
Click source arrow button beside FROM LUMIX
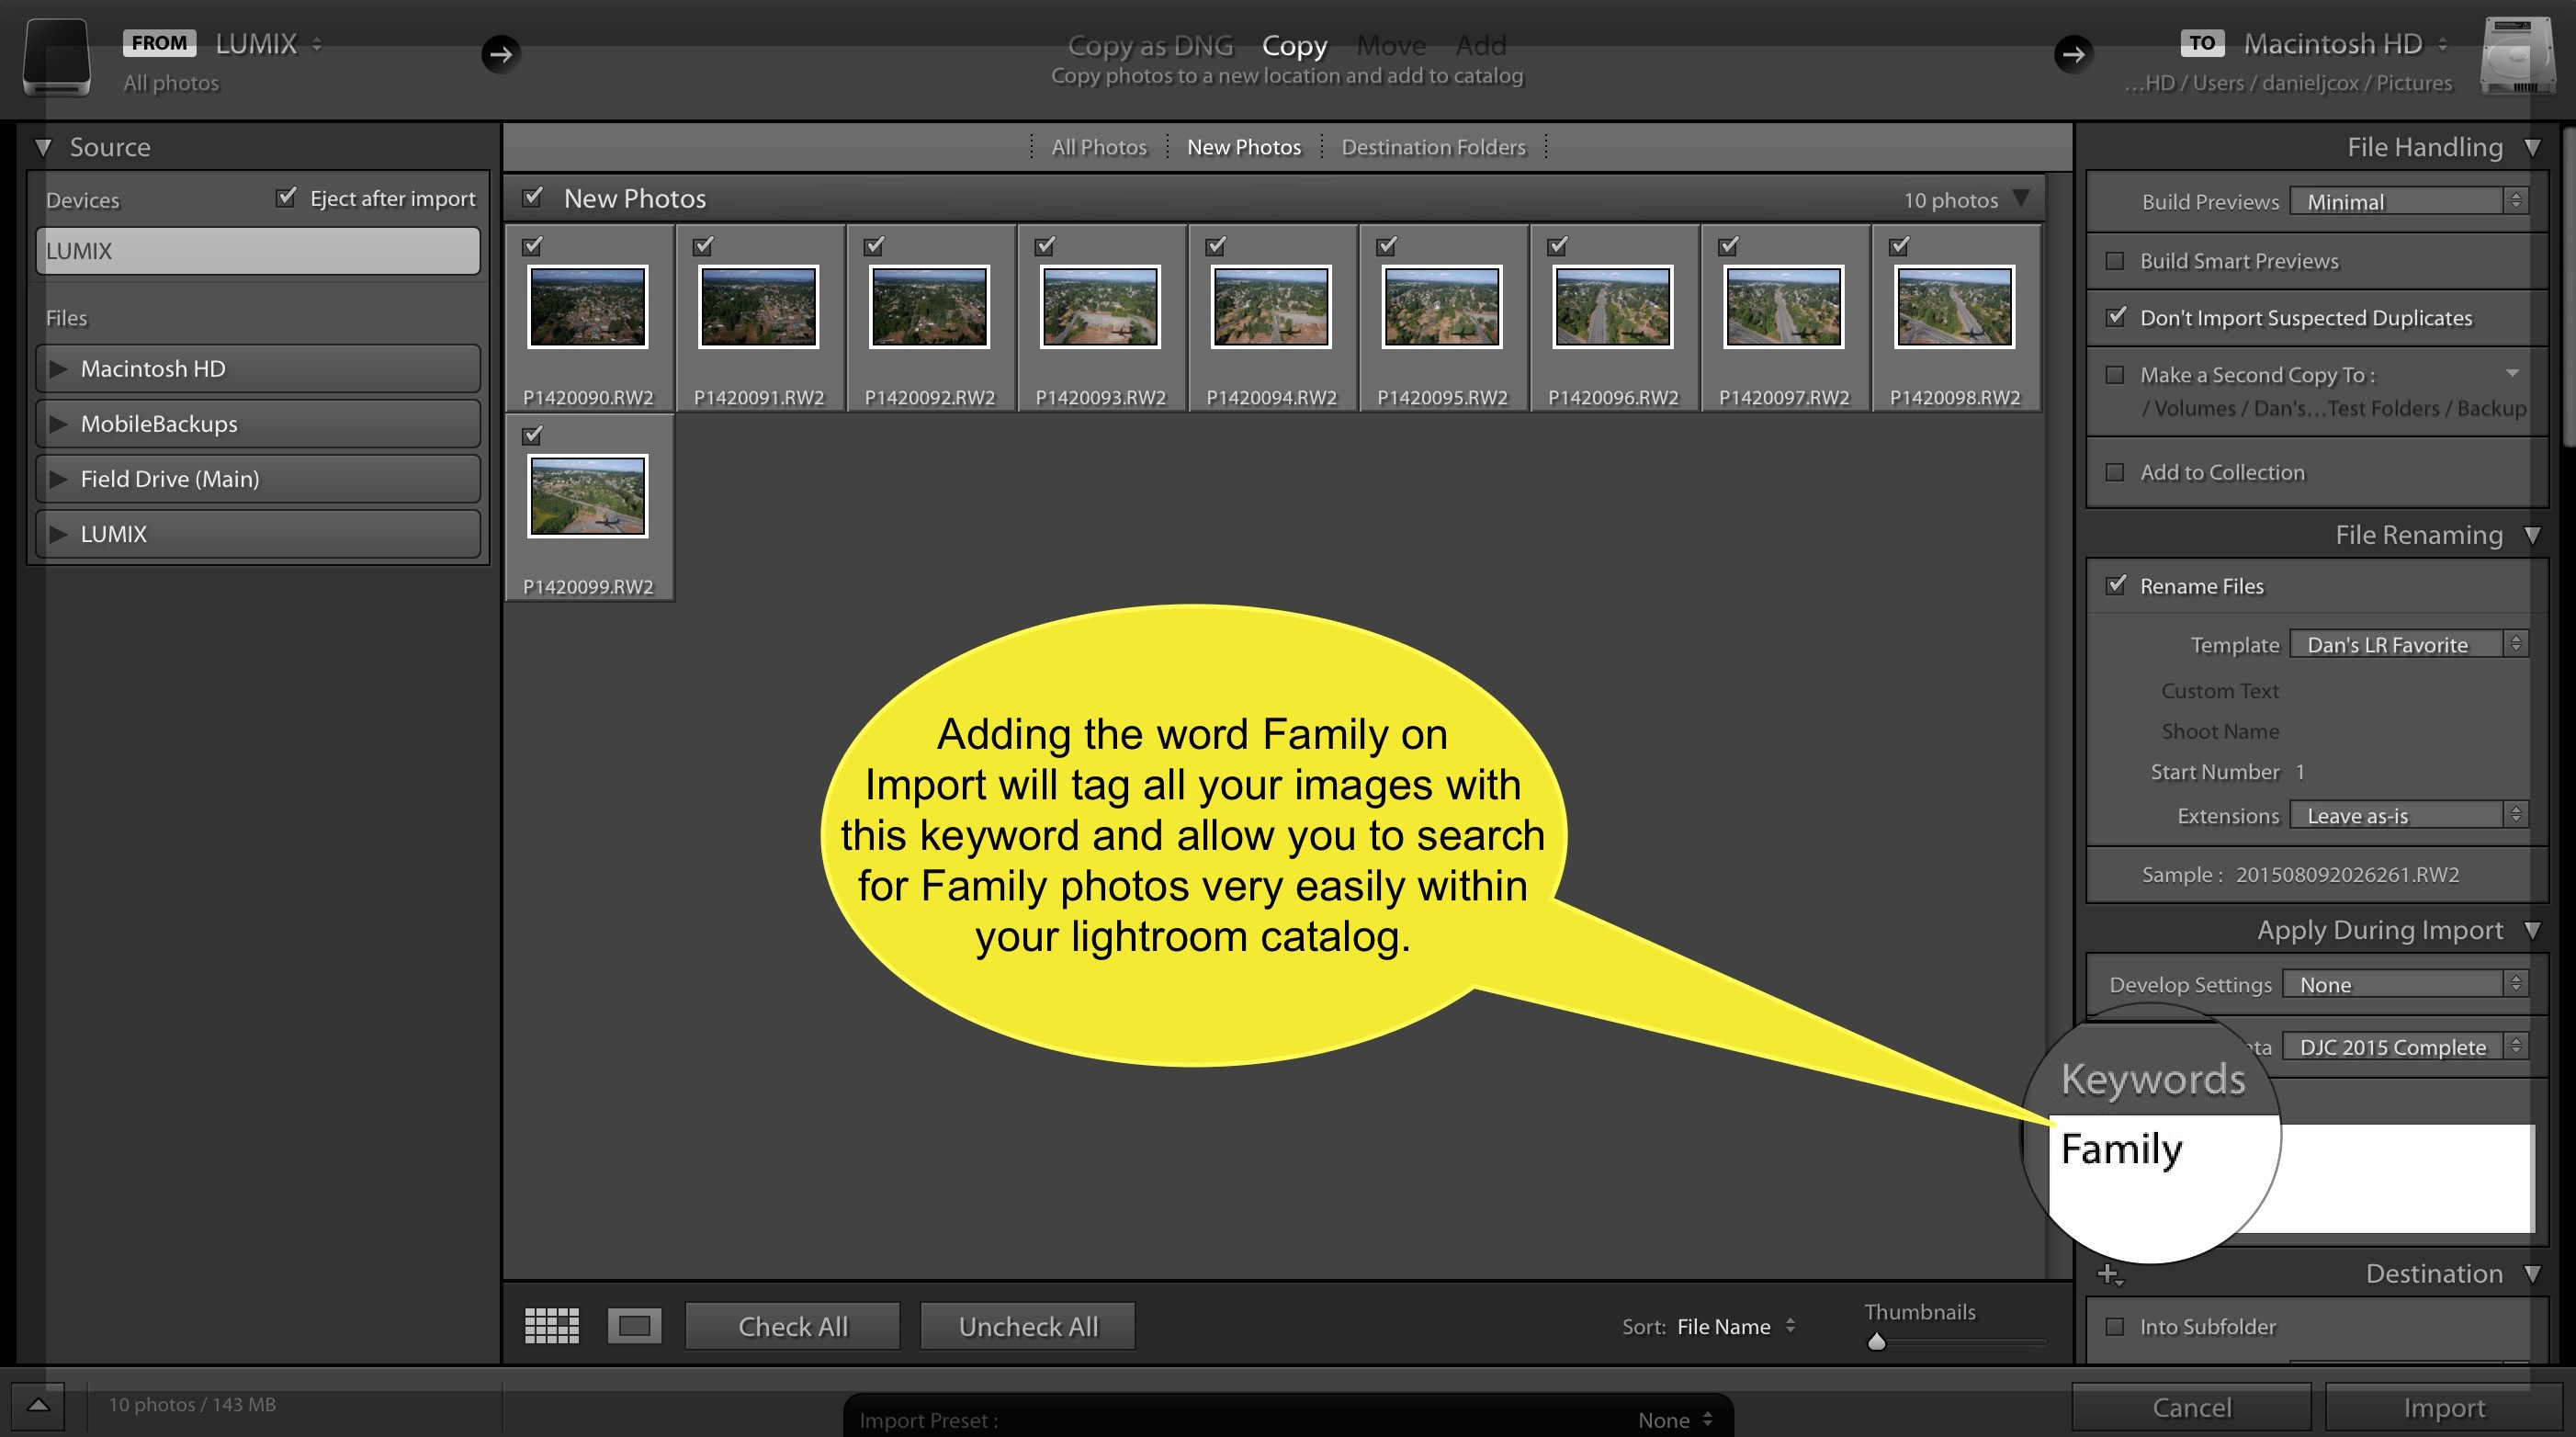tap(501, 53)
